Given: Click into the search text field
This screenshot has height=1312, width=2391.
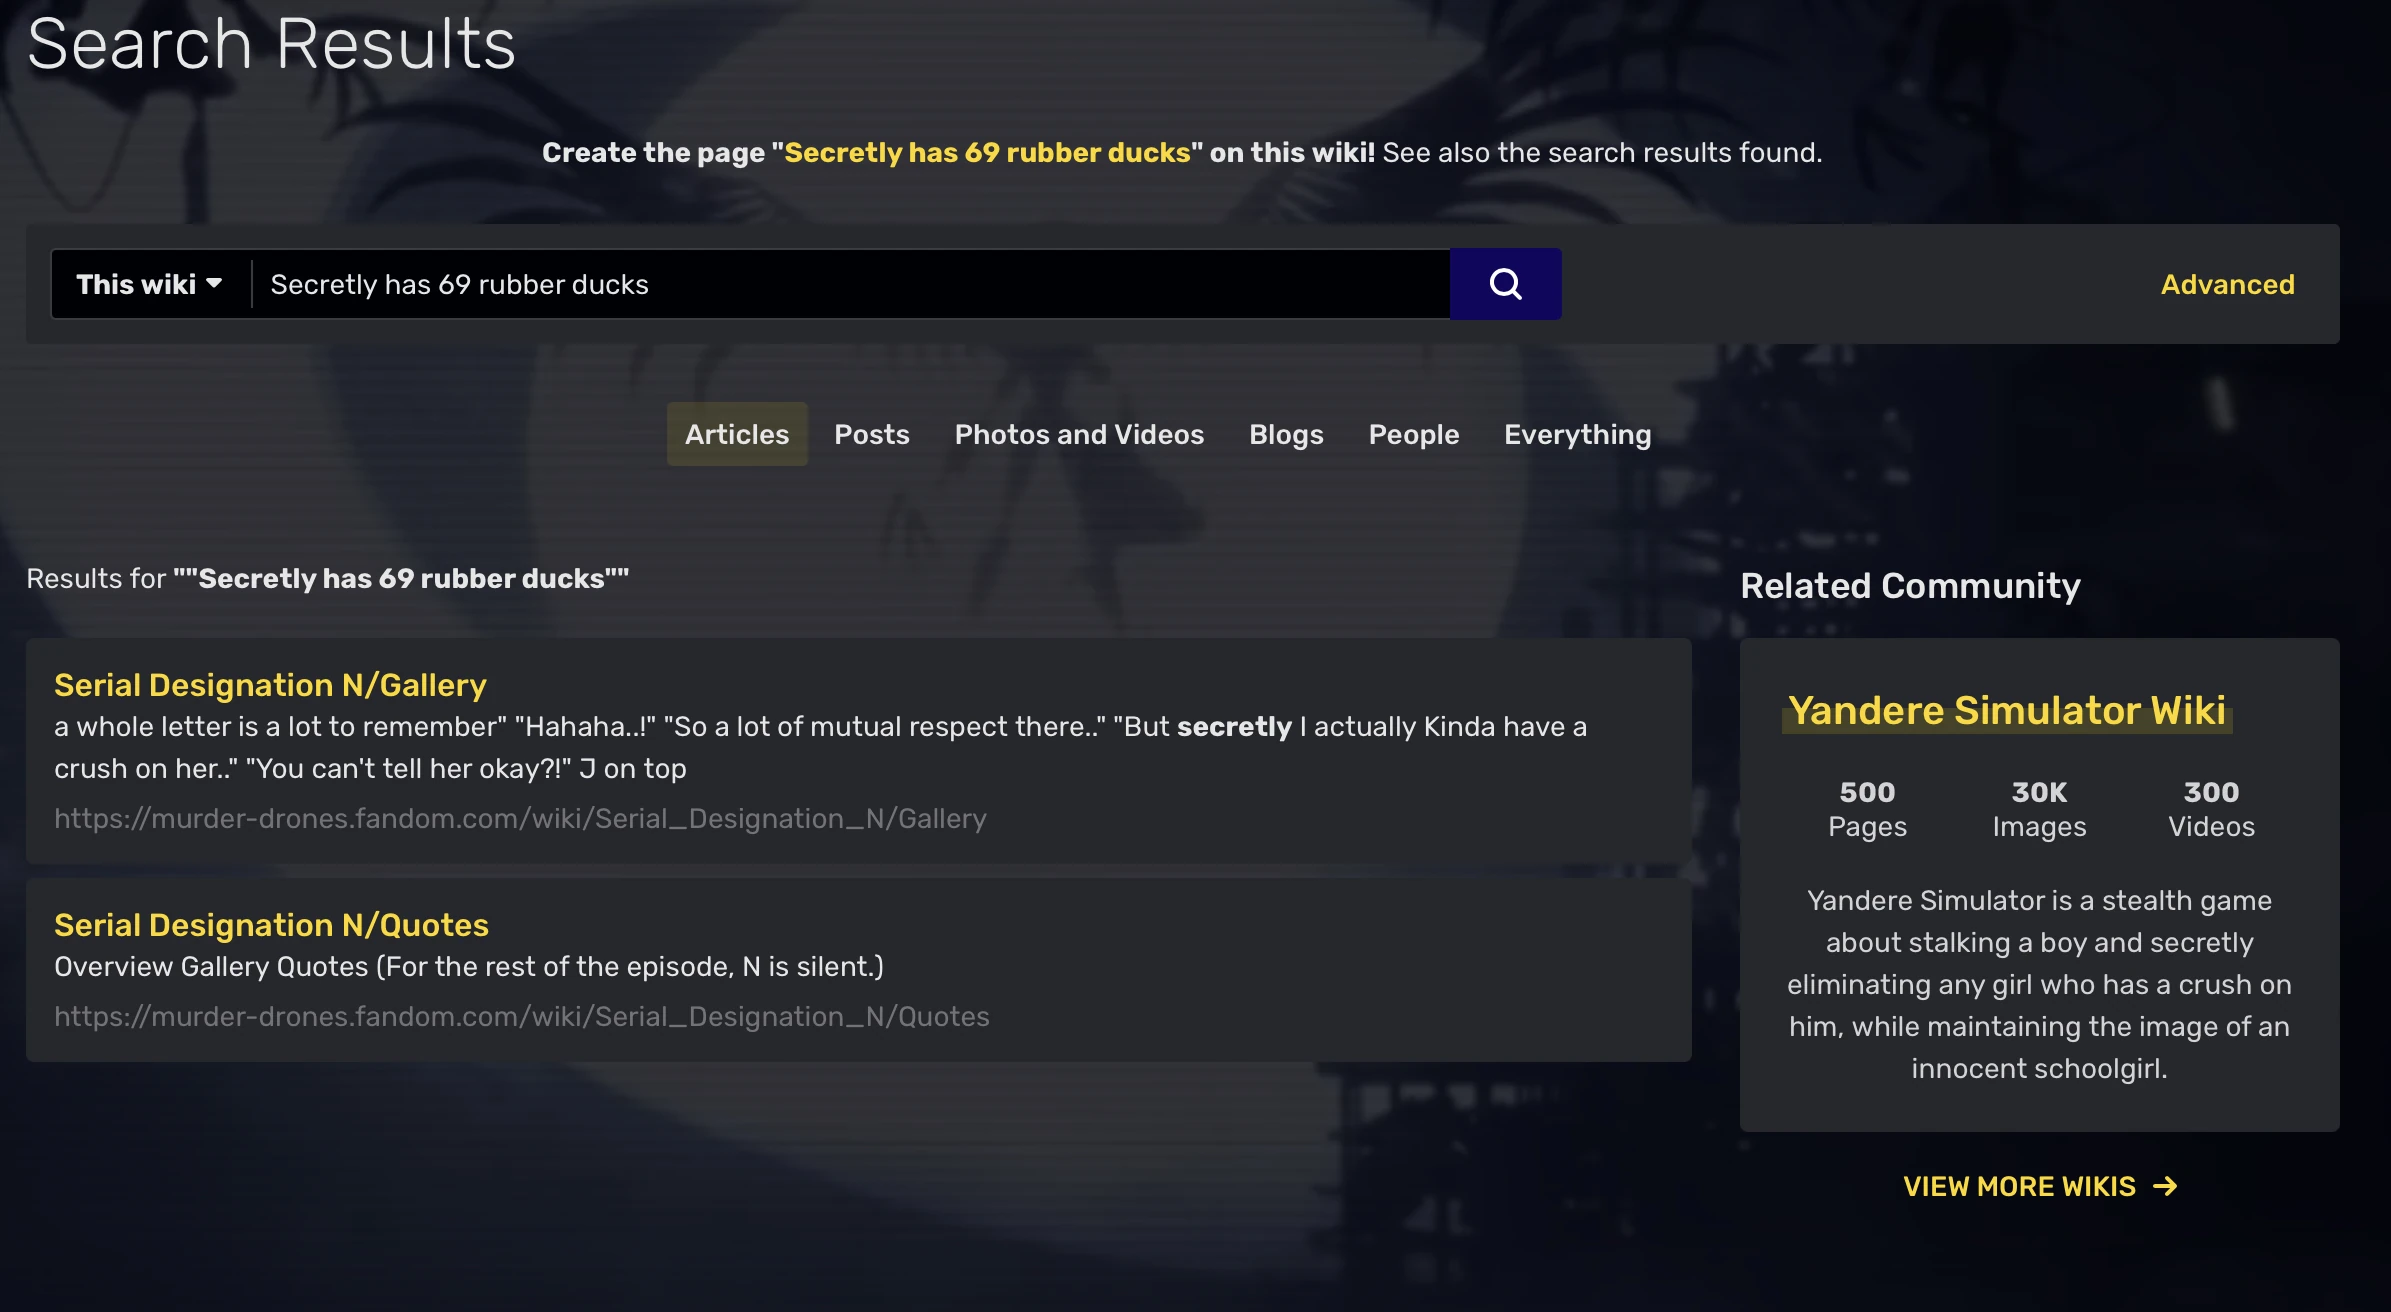Looking at the screenshot, I should pos(850,284).
